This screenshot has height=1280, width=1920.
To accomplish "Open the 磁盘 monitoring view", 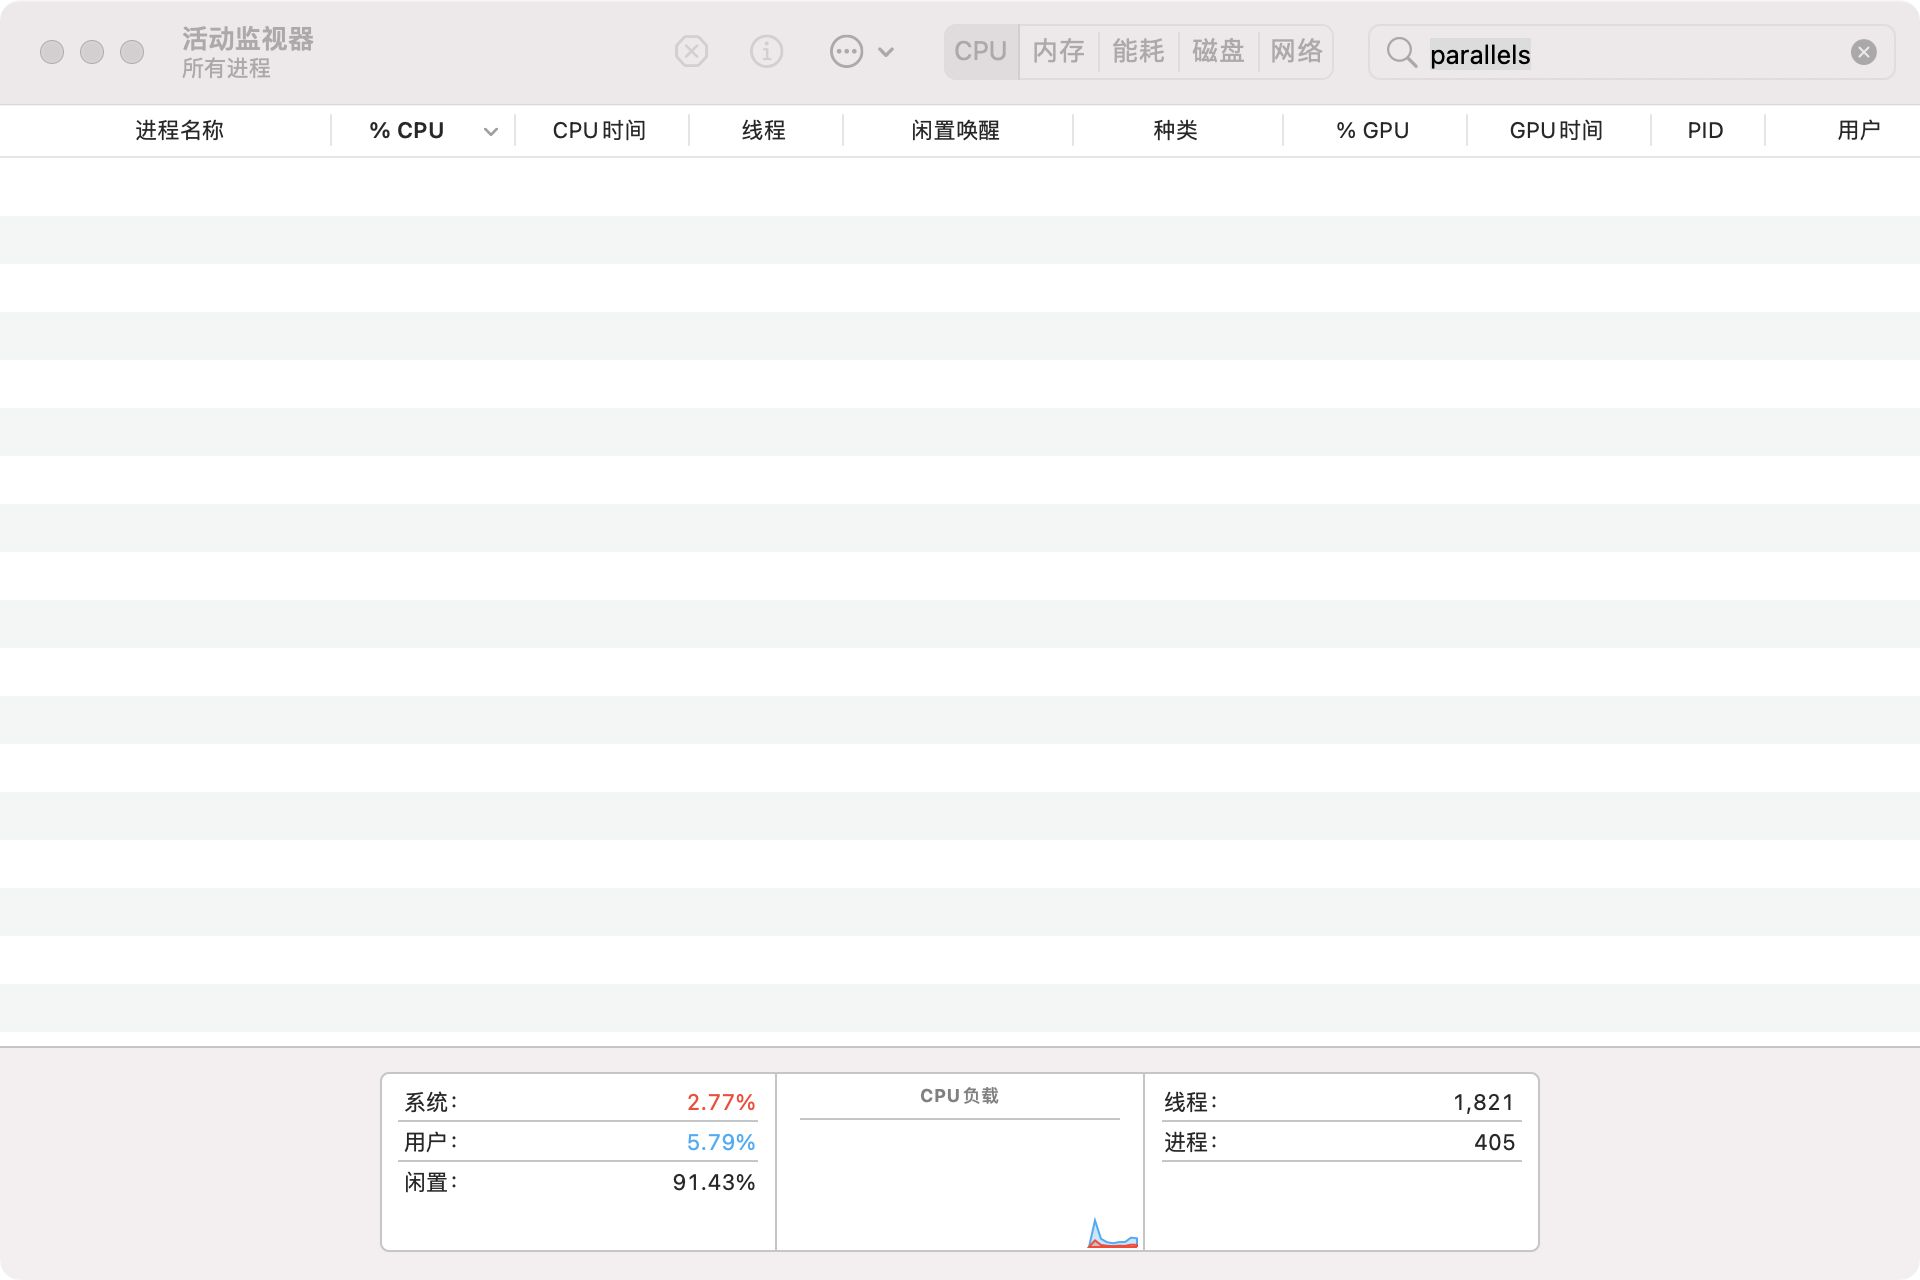I will [x=1218, y=51].
